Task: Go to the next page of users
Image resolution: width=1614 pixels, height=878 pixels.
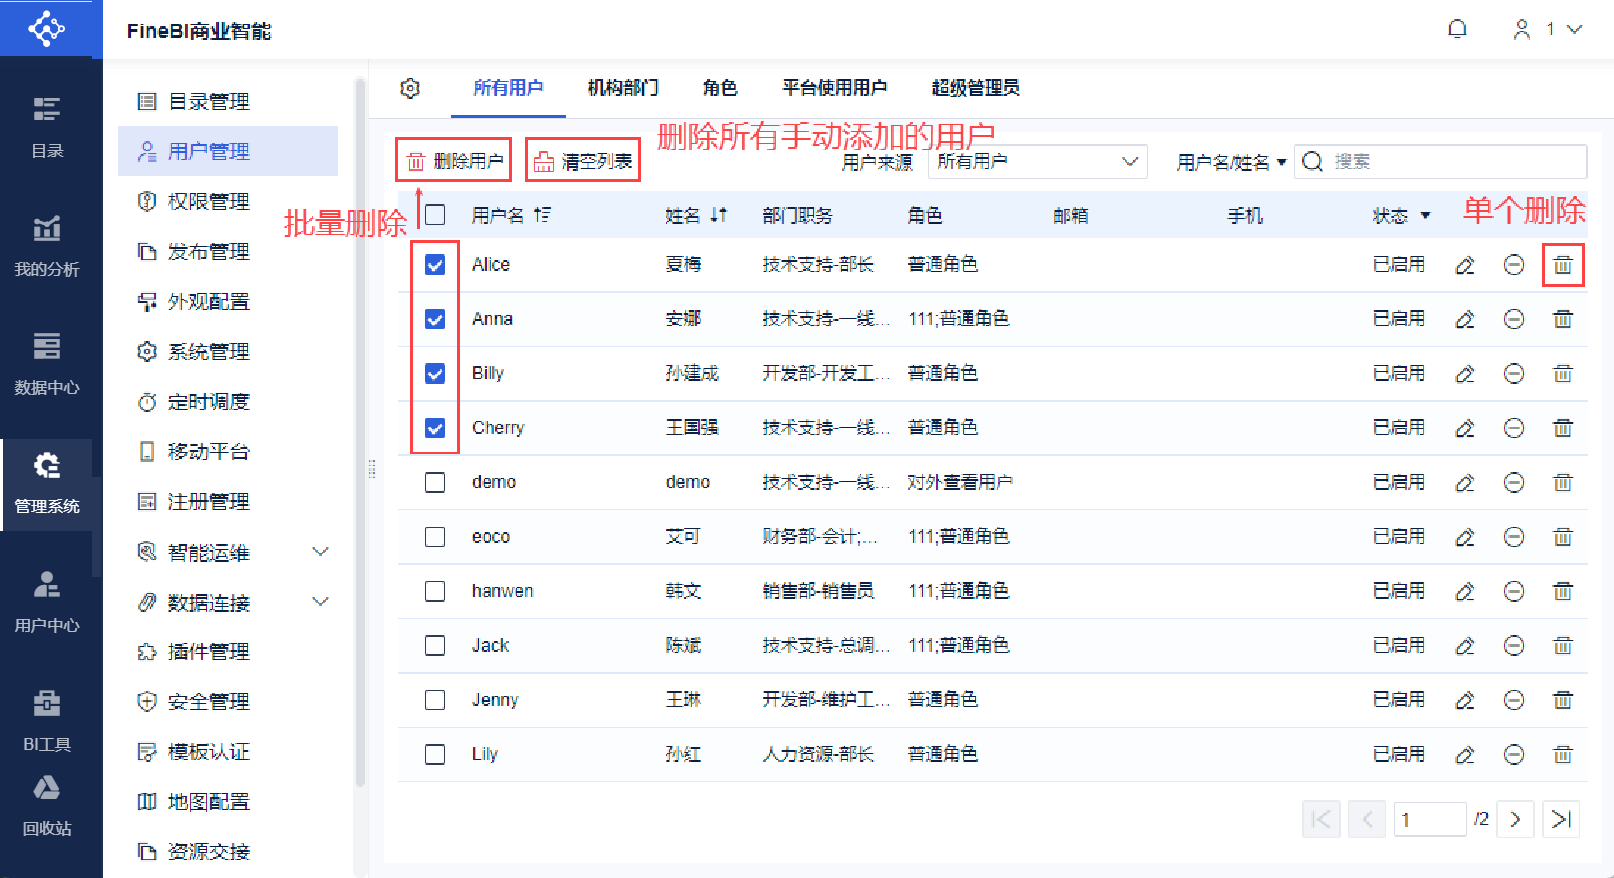Action: click(x=1515, y=820)
